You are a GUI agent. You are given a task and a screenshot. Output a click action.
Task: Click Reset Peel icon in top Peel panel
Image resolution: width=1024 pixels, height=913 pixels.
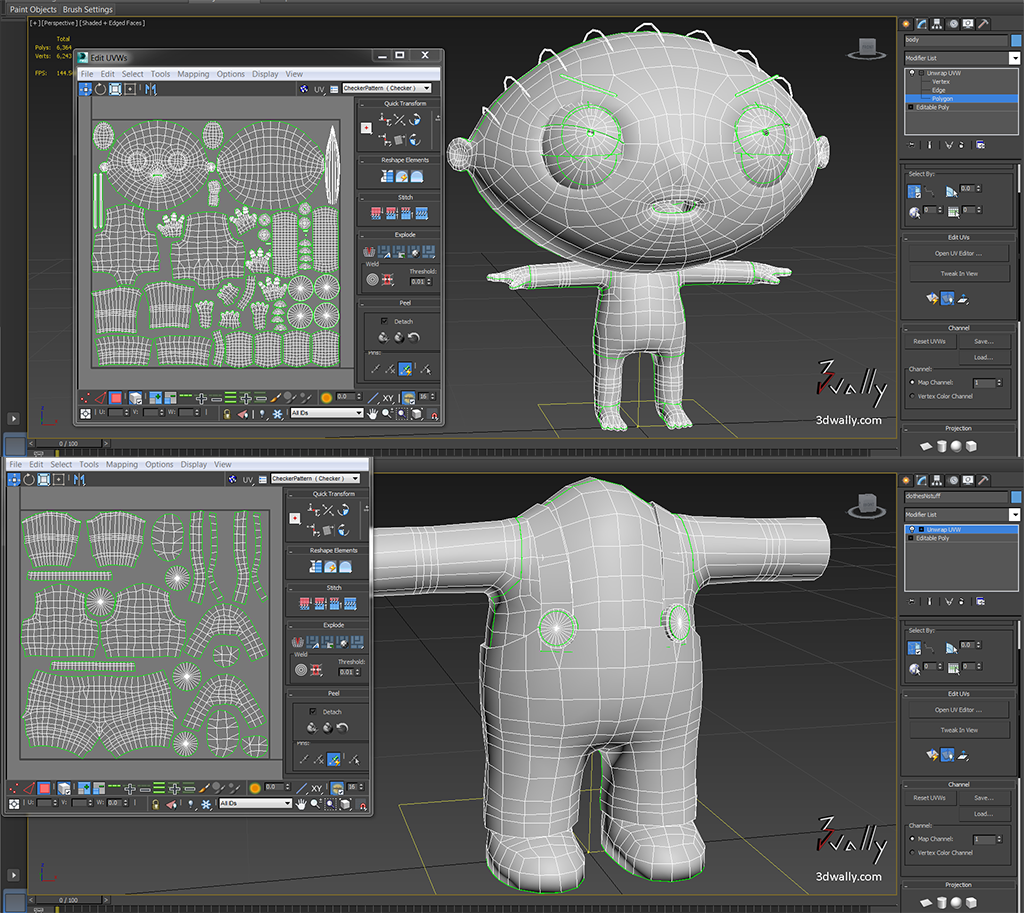[414, 338]
